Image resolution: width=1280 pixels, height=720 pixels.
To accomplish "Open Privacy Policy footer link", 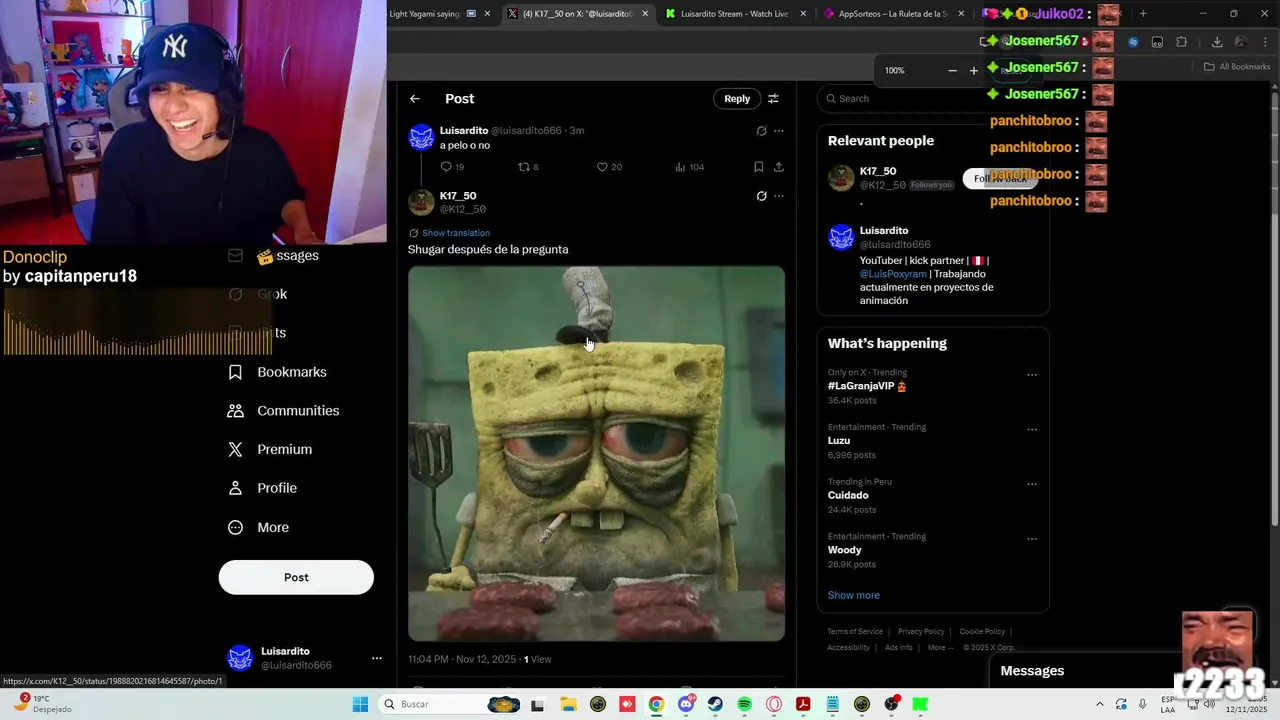I will click(921, 632).
